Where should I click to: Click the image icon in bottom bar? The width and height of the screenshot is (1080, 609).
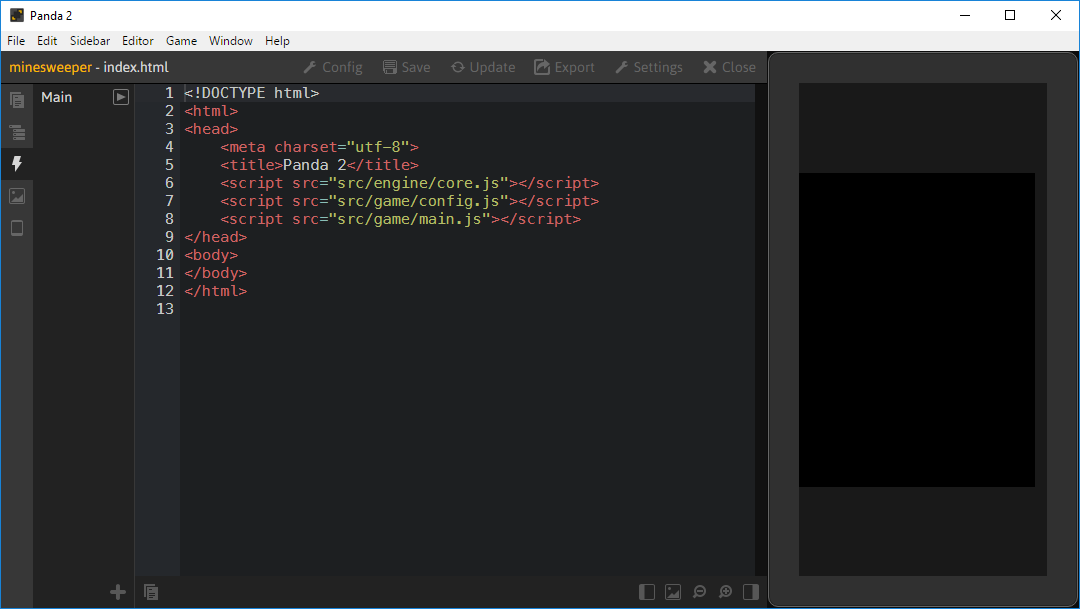(x=673, y=592)
